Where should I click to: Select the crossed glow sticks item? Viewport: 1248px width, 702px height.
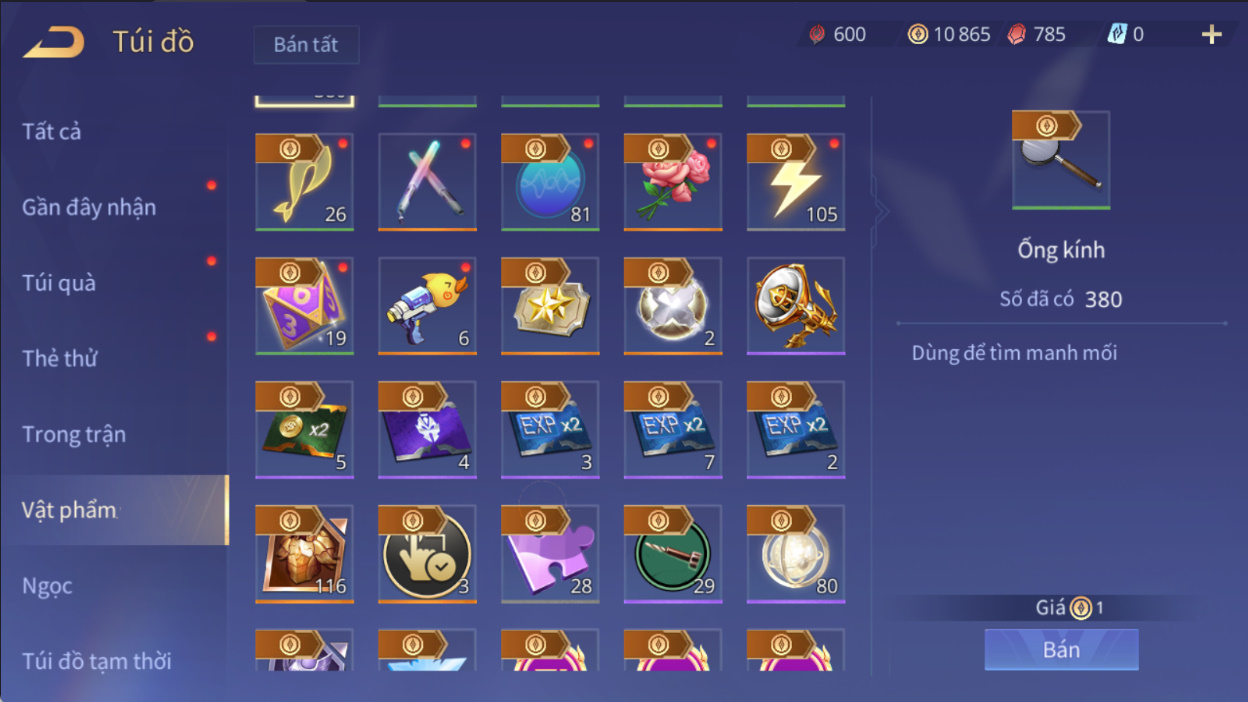(427, 182)
